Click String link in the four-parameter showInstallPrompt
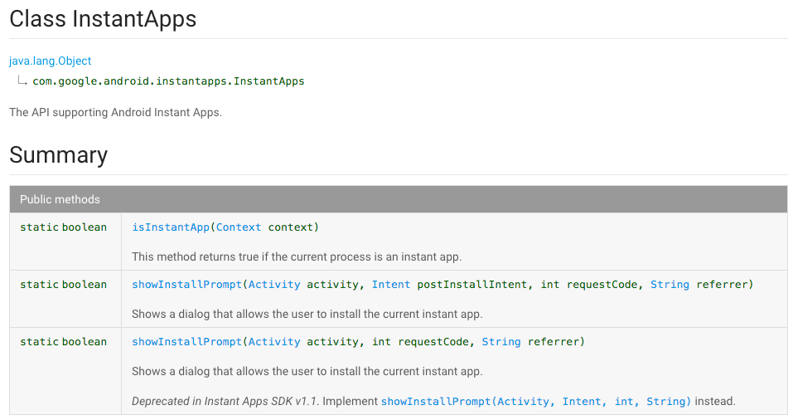The width and height of the screenshot is (793, 420). point(670,284)
